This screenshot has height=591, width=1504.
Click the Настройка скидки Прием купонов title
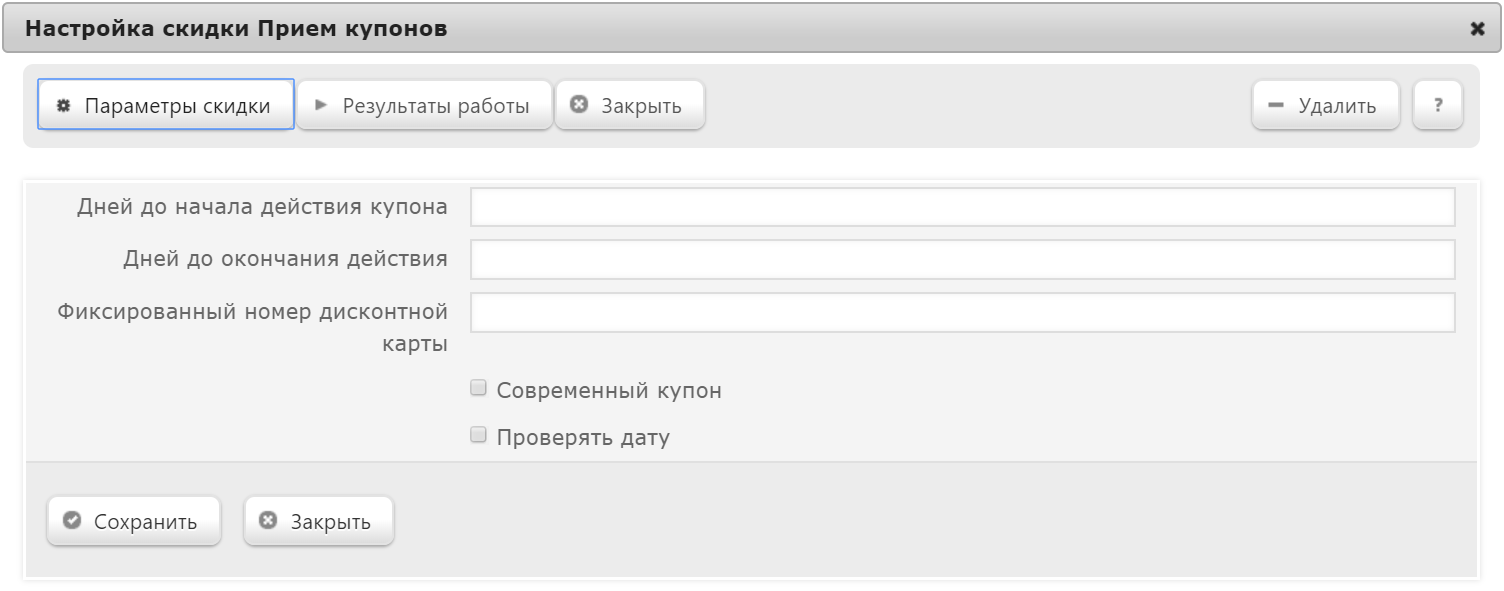(x=236, y=29)
